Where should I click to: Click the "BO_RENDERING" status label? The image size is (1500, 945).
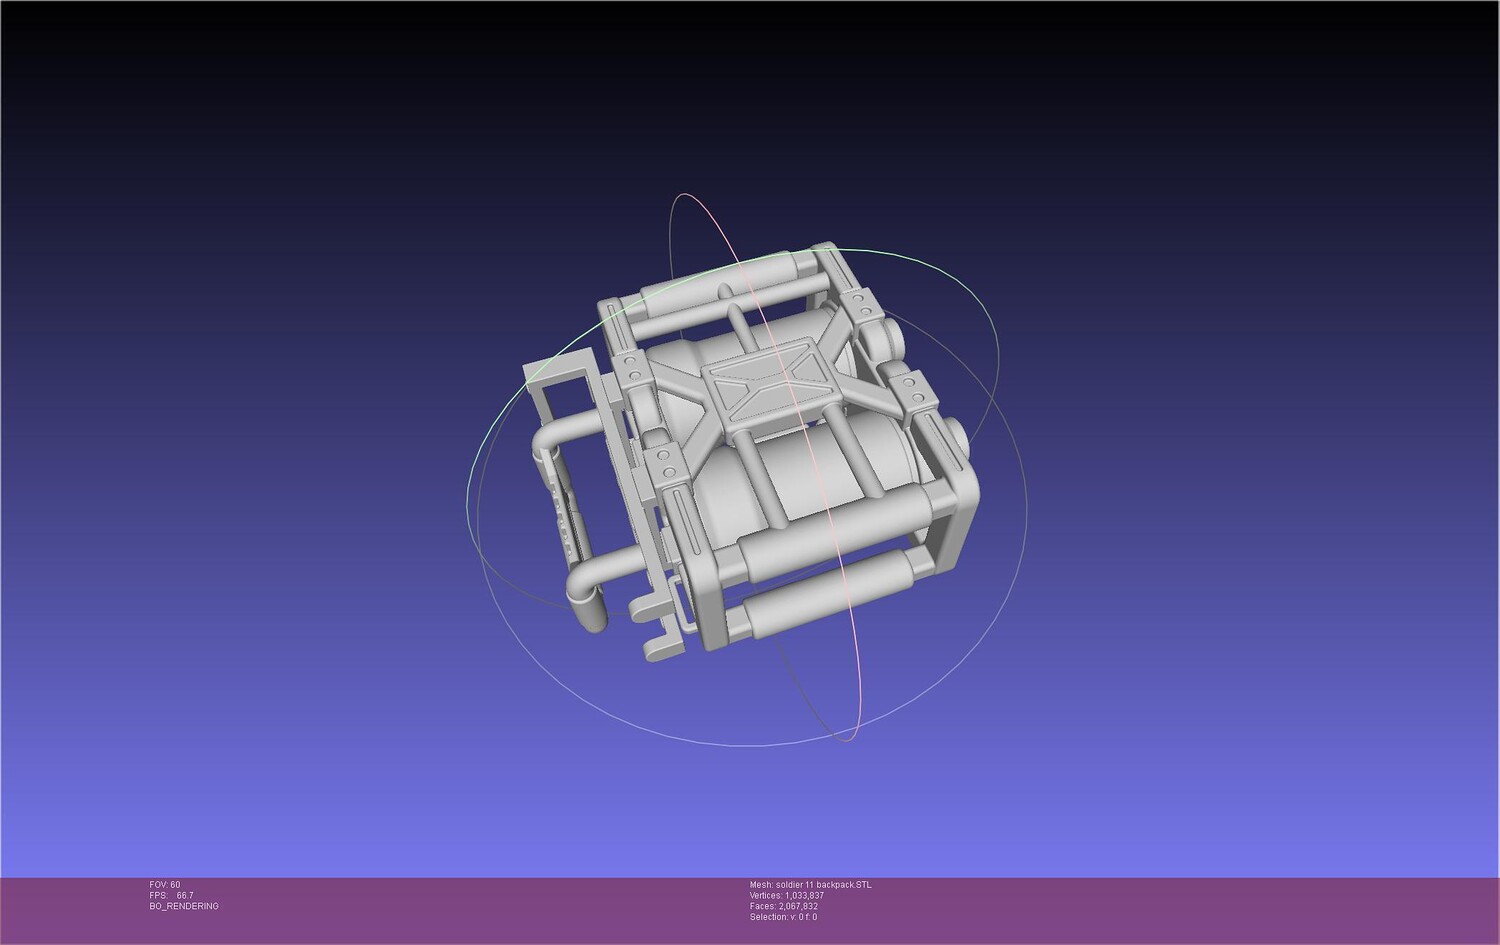[184, 906]
